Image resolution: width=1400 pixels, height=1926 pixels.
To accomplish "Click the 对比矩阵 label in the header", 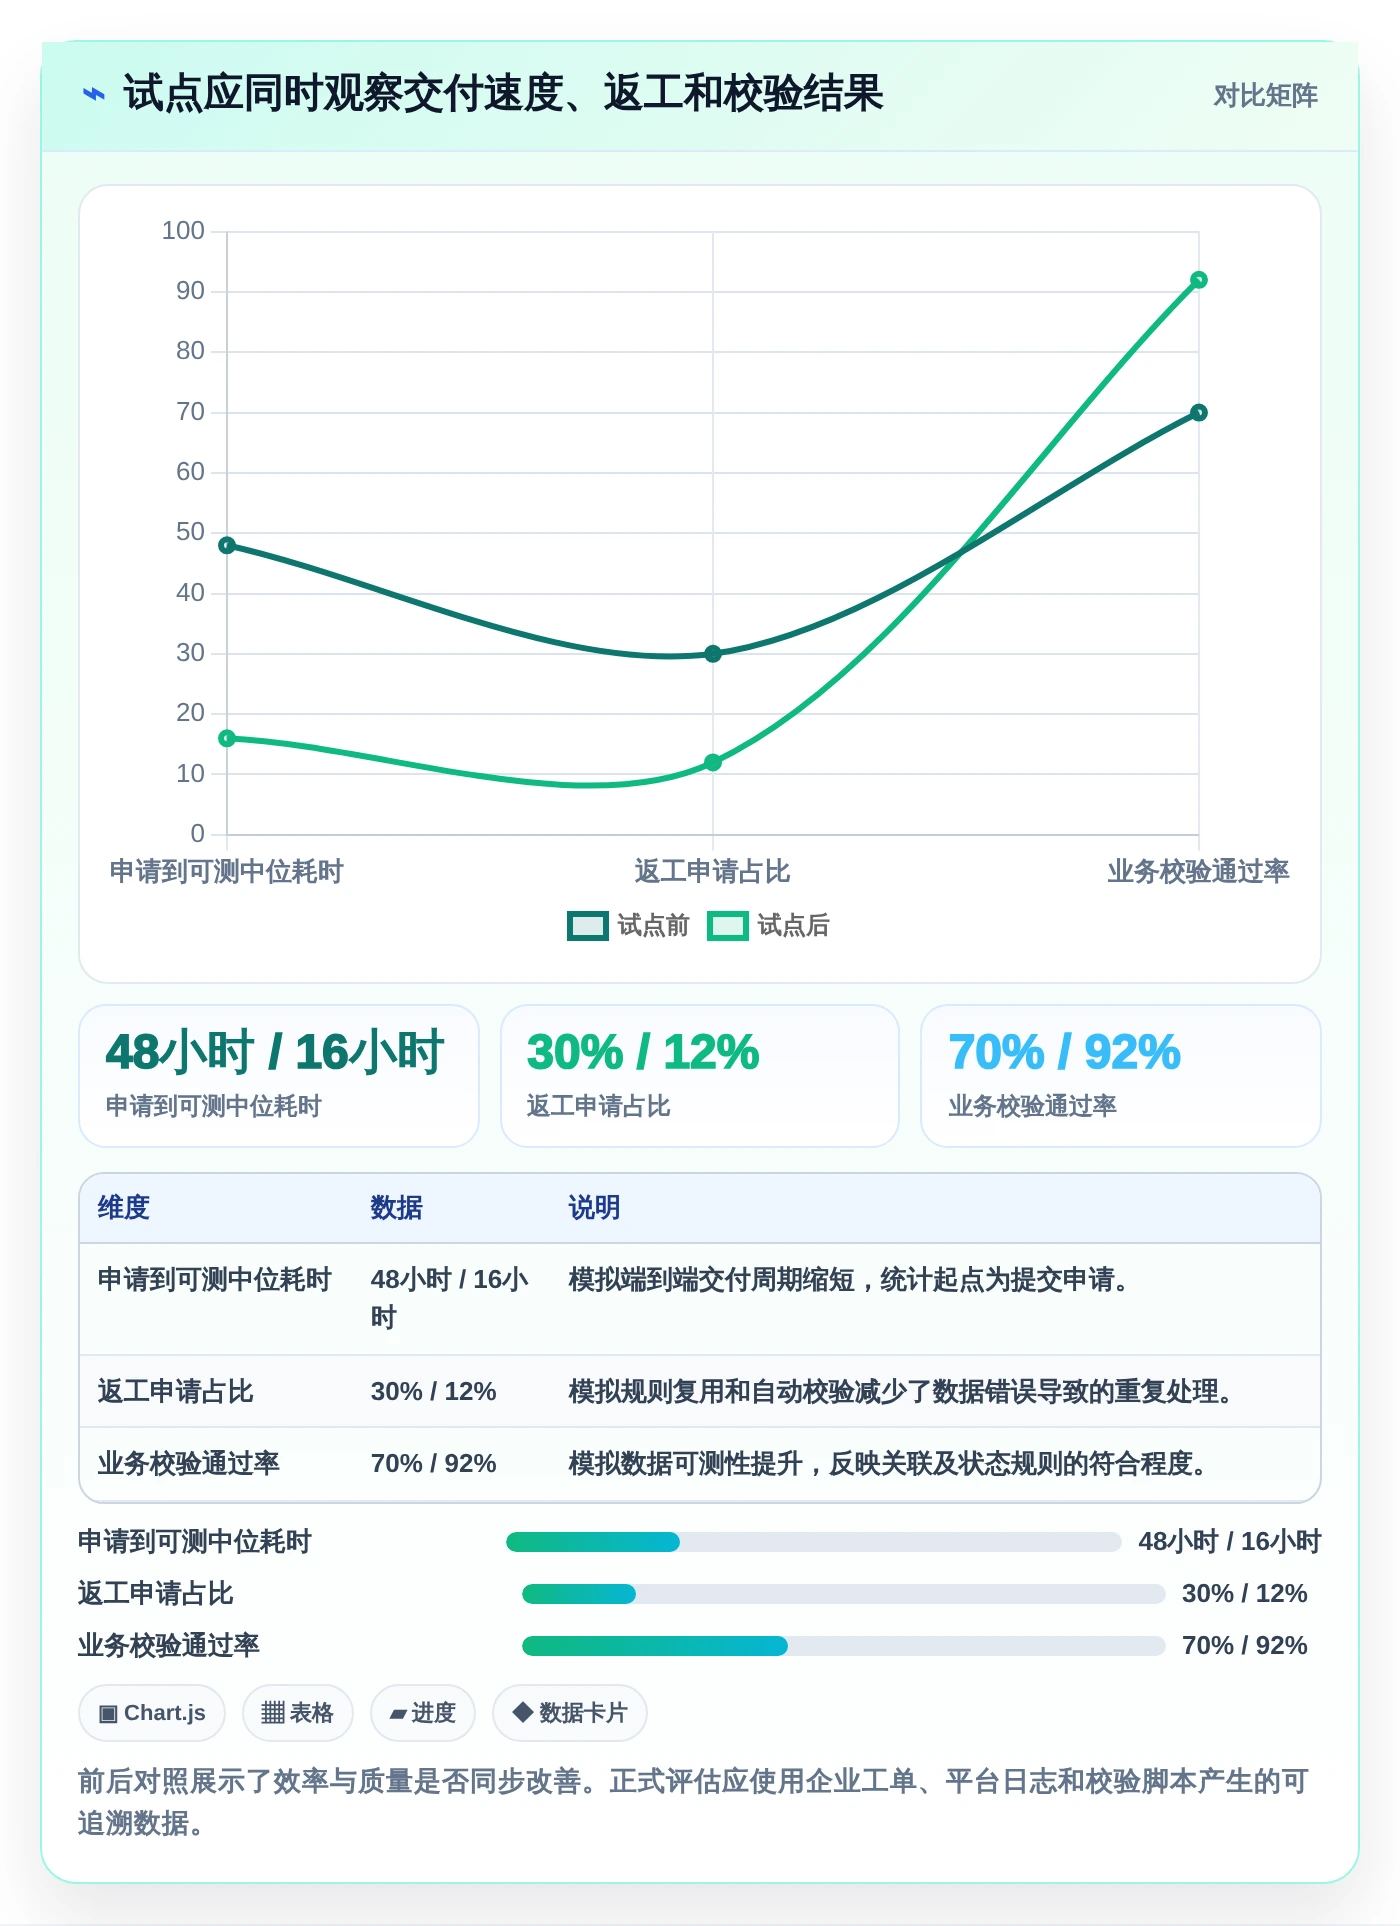I will click(x=1265, y=95).
